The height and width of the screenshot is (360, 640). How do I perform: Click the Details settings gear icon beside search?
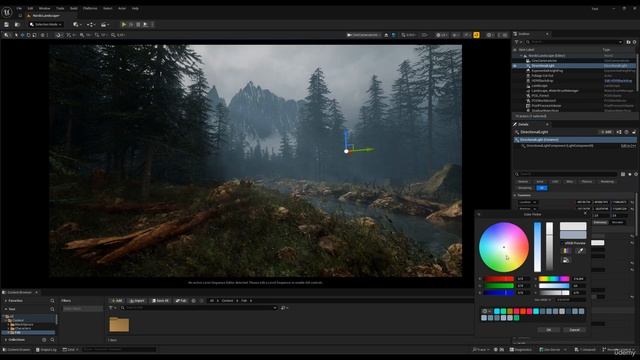pyautogui.click(x=636, y=174)
